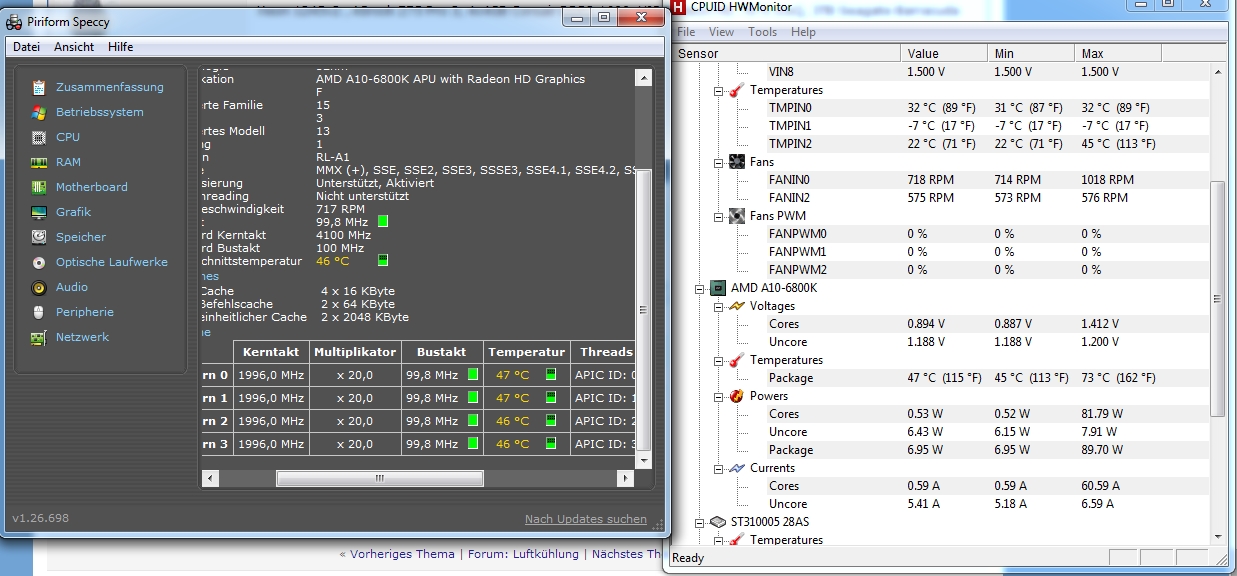Open the File menu in HWMonitor
The image size is (1237, 576).
click(x=686, y=32)
